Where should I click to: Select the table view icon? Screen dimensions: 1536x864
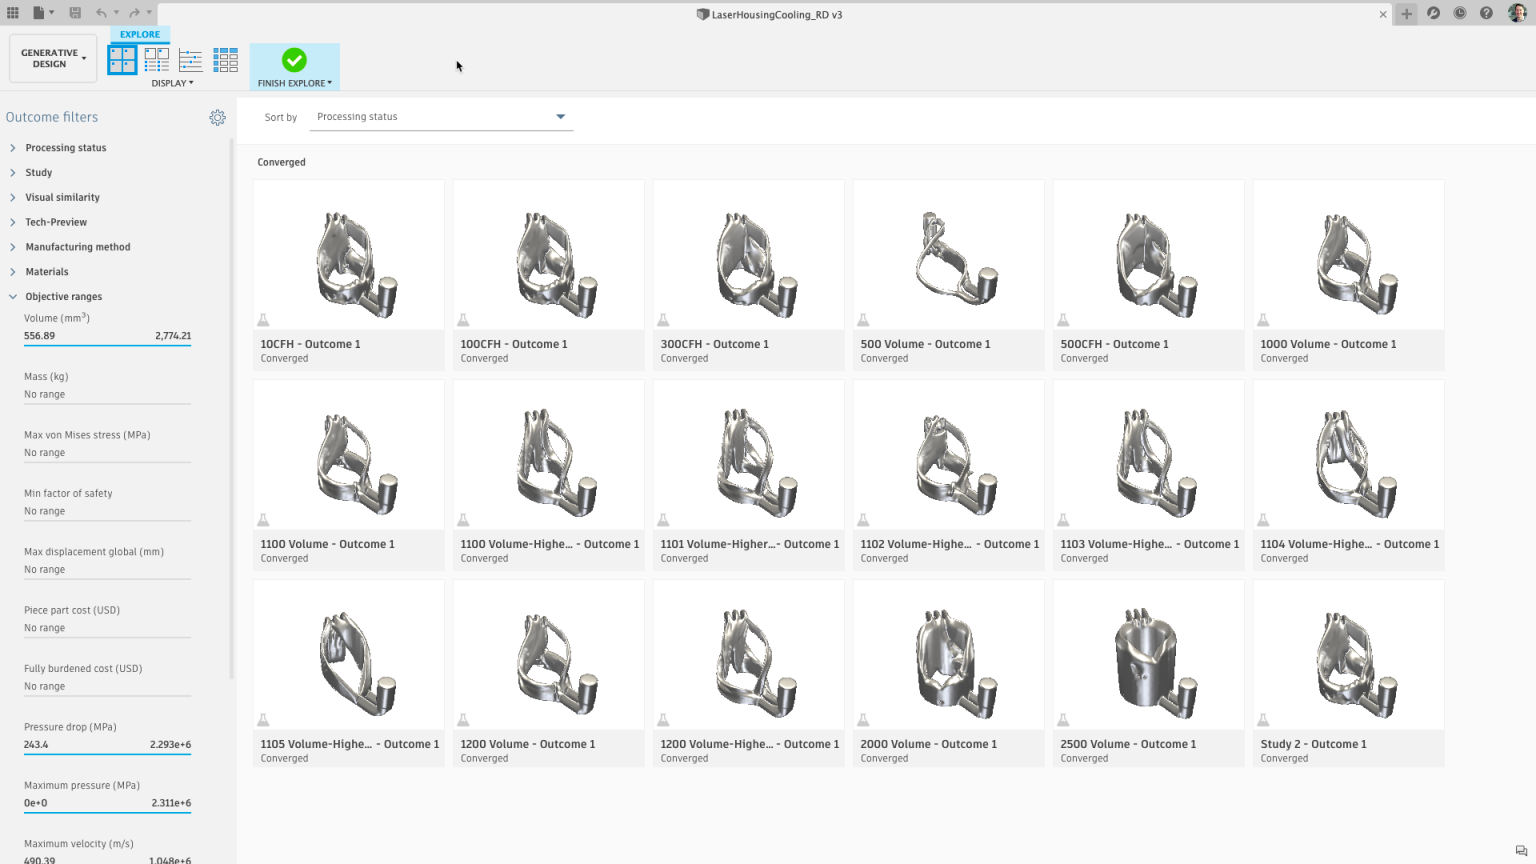click(x=225, y=59)
